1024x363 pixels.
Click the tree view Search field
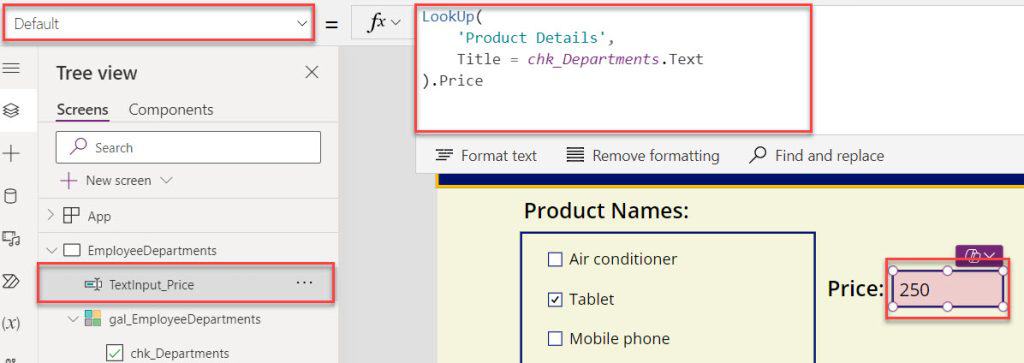188,148
